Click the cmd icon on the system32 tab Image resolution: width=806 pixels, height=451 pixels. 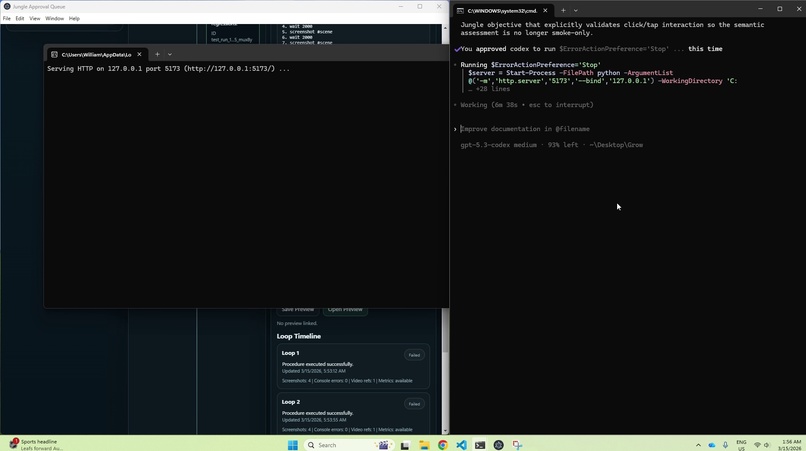coord(460,11)
